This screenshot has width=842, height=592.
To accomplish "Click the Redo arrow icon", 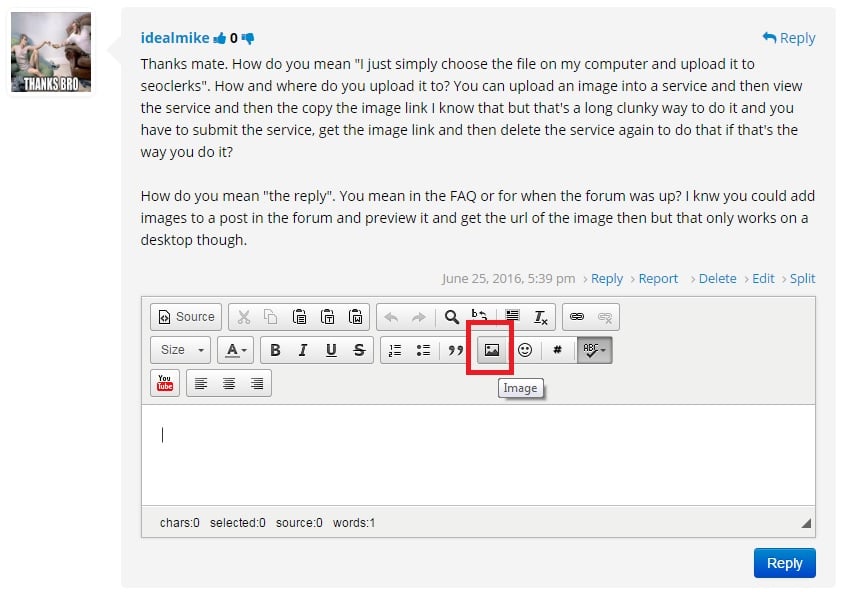I will [x=419, y=317].
